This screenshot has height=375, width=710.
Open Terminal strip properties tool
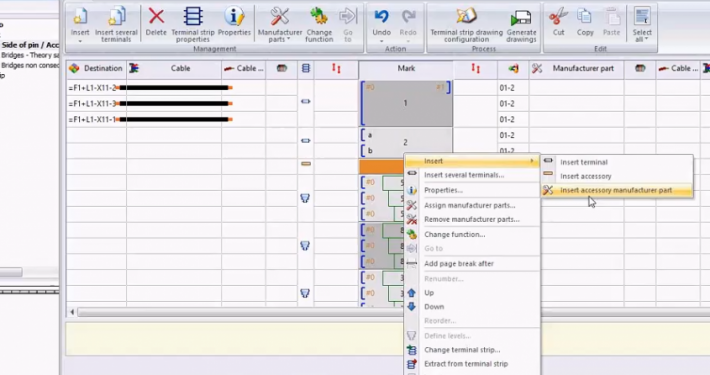tap(193, 25)
